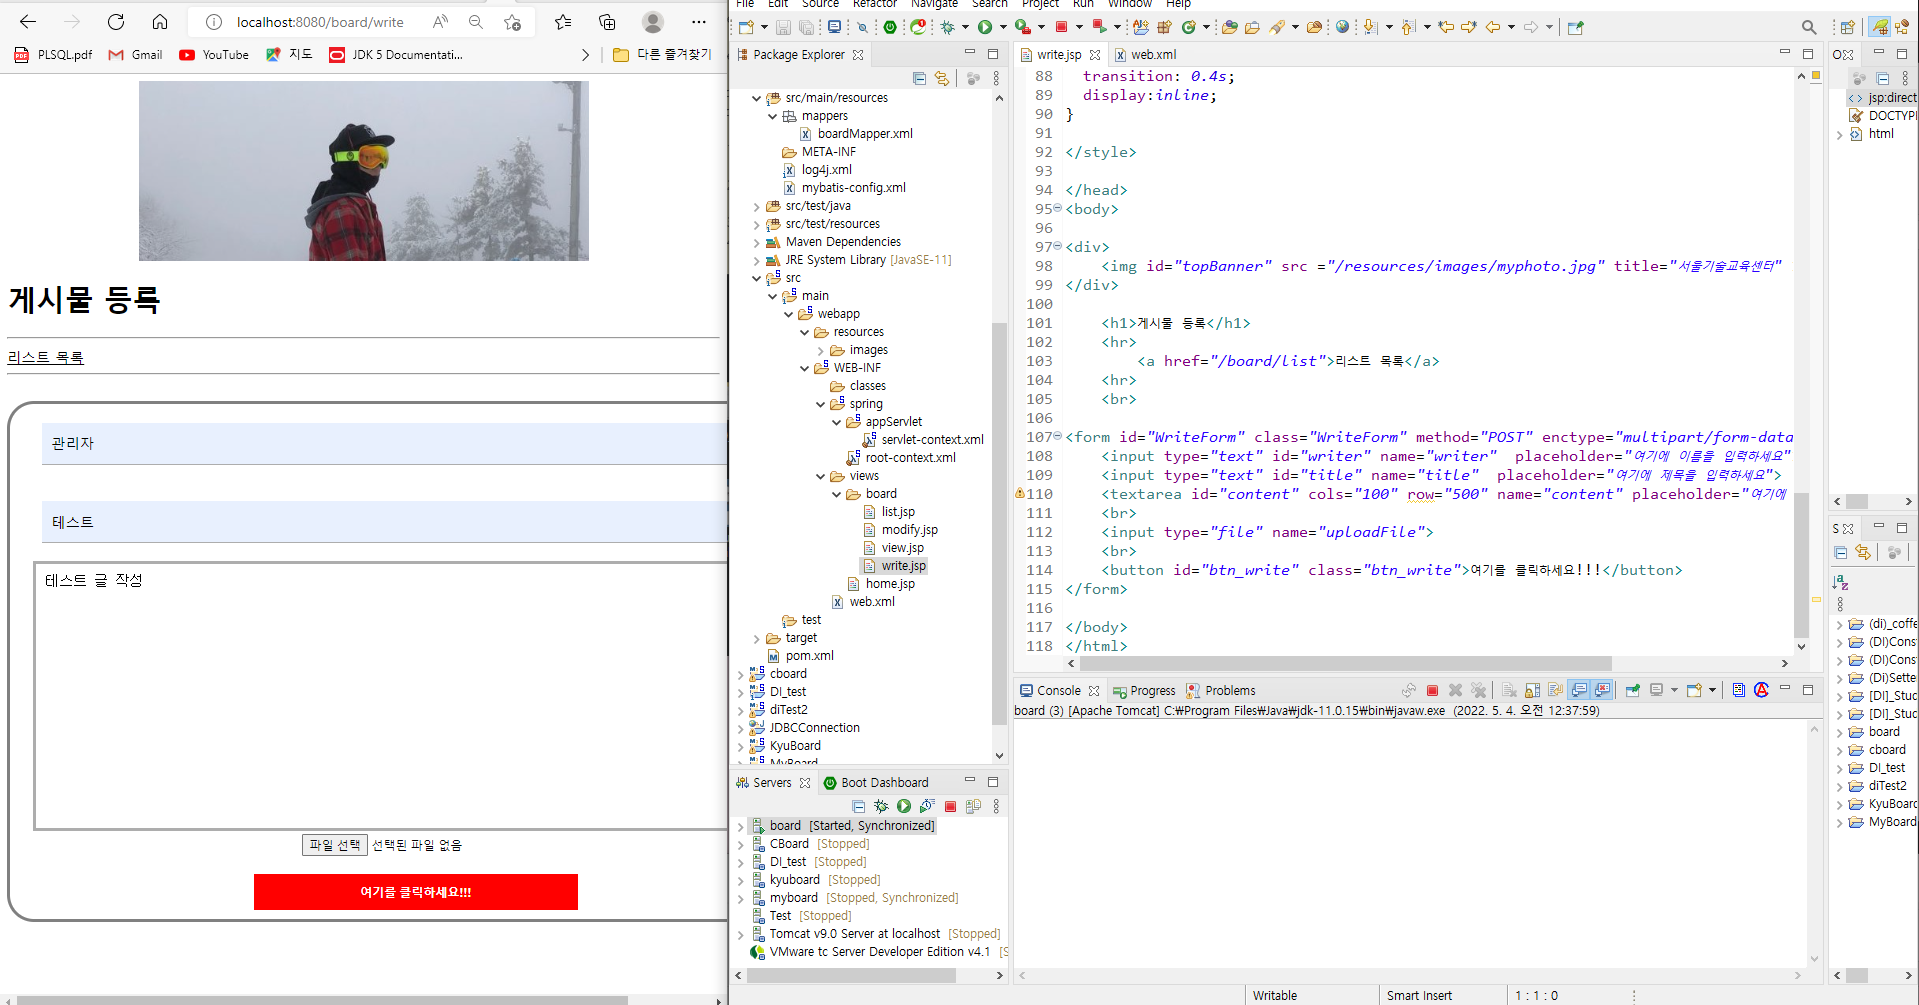
Task: Collapse src/main/resources folder
Action: [757, 98]
